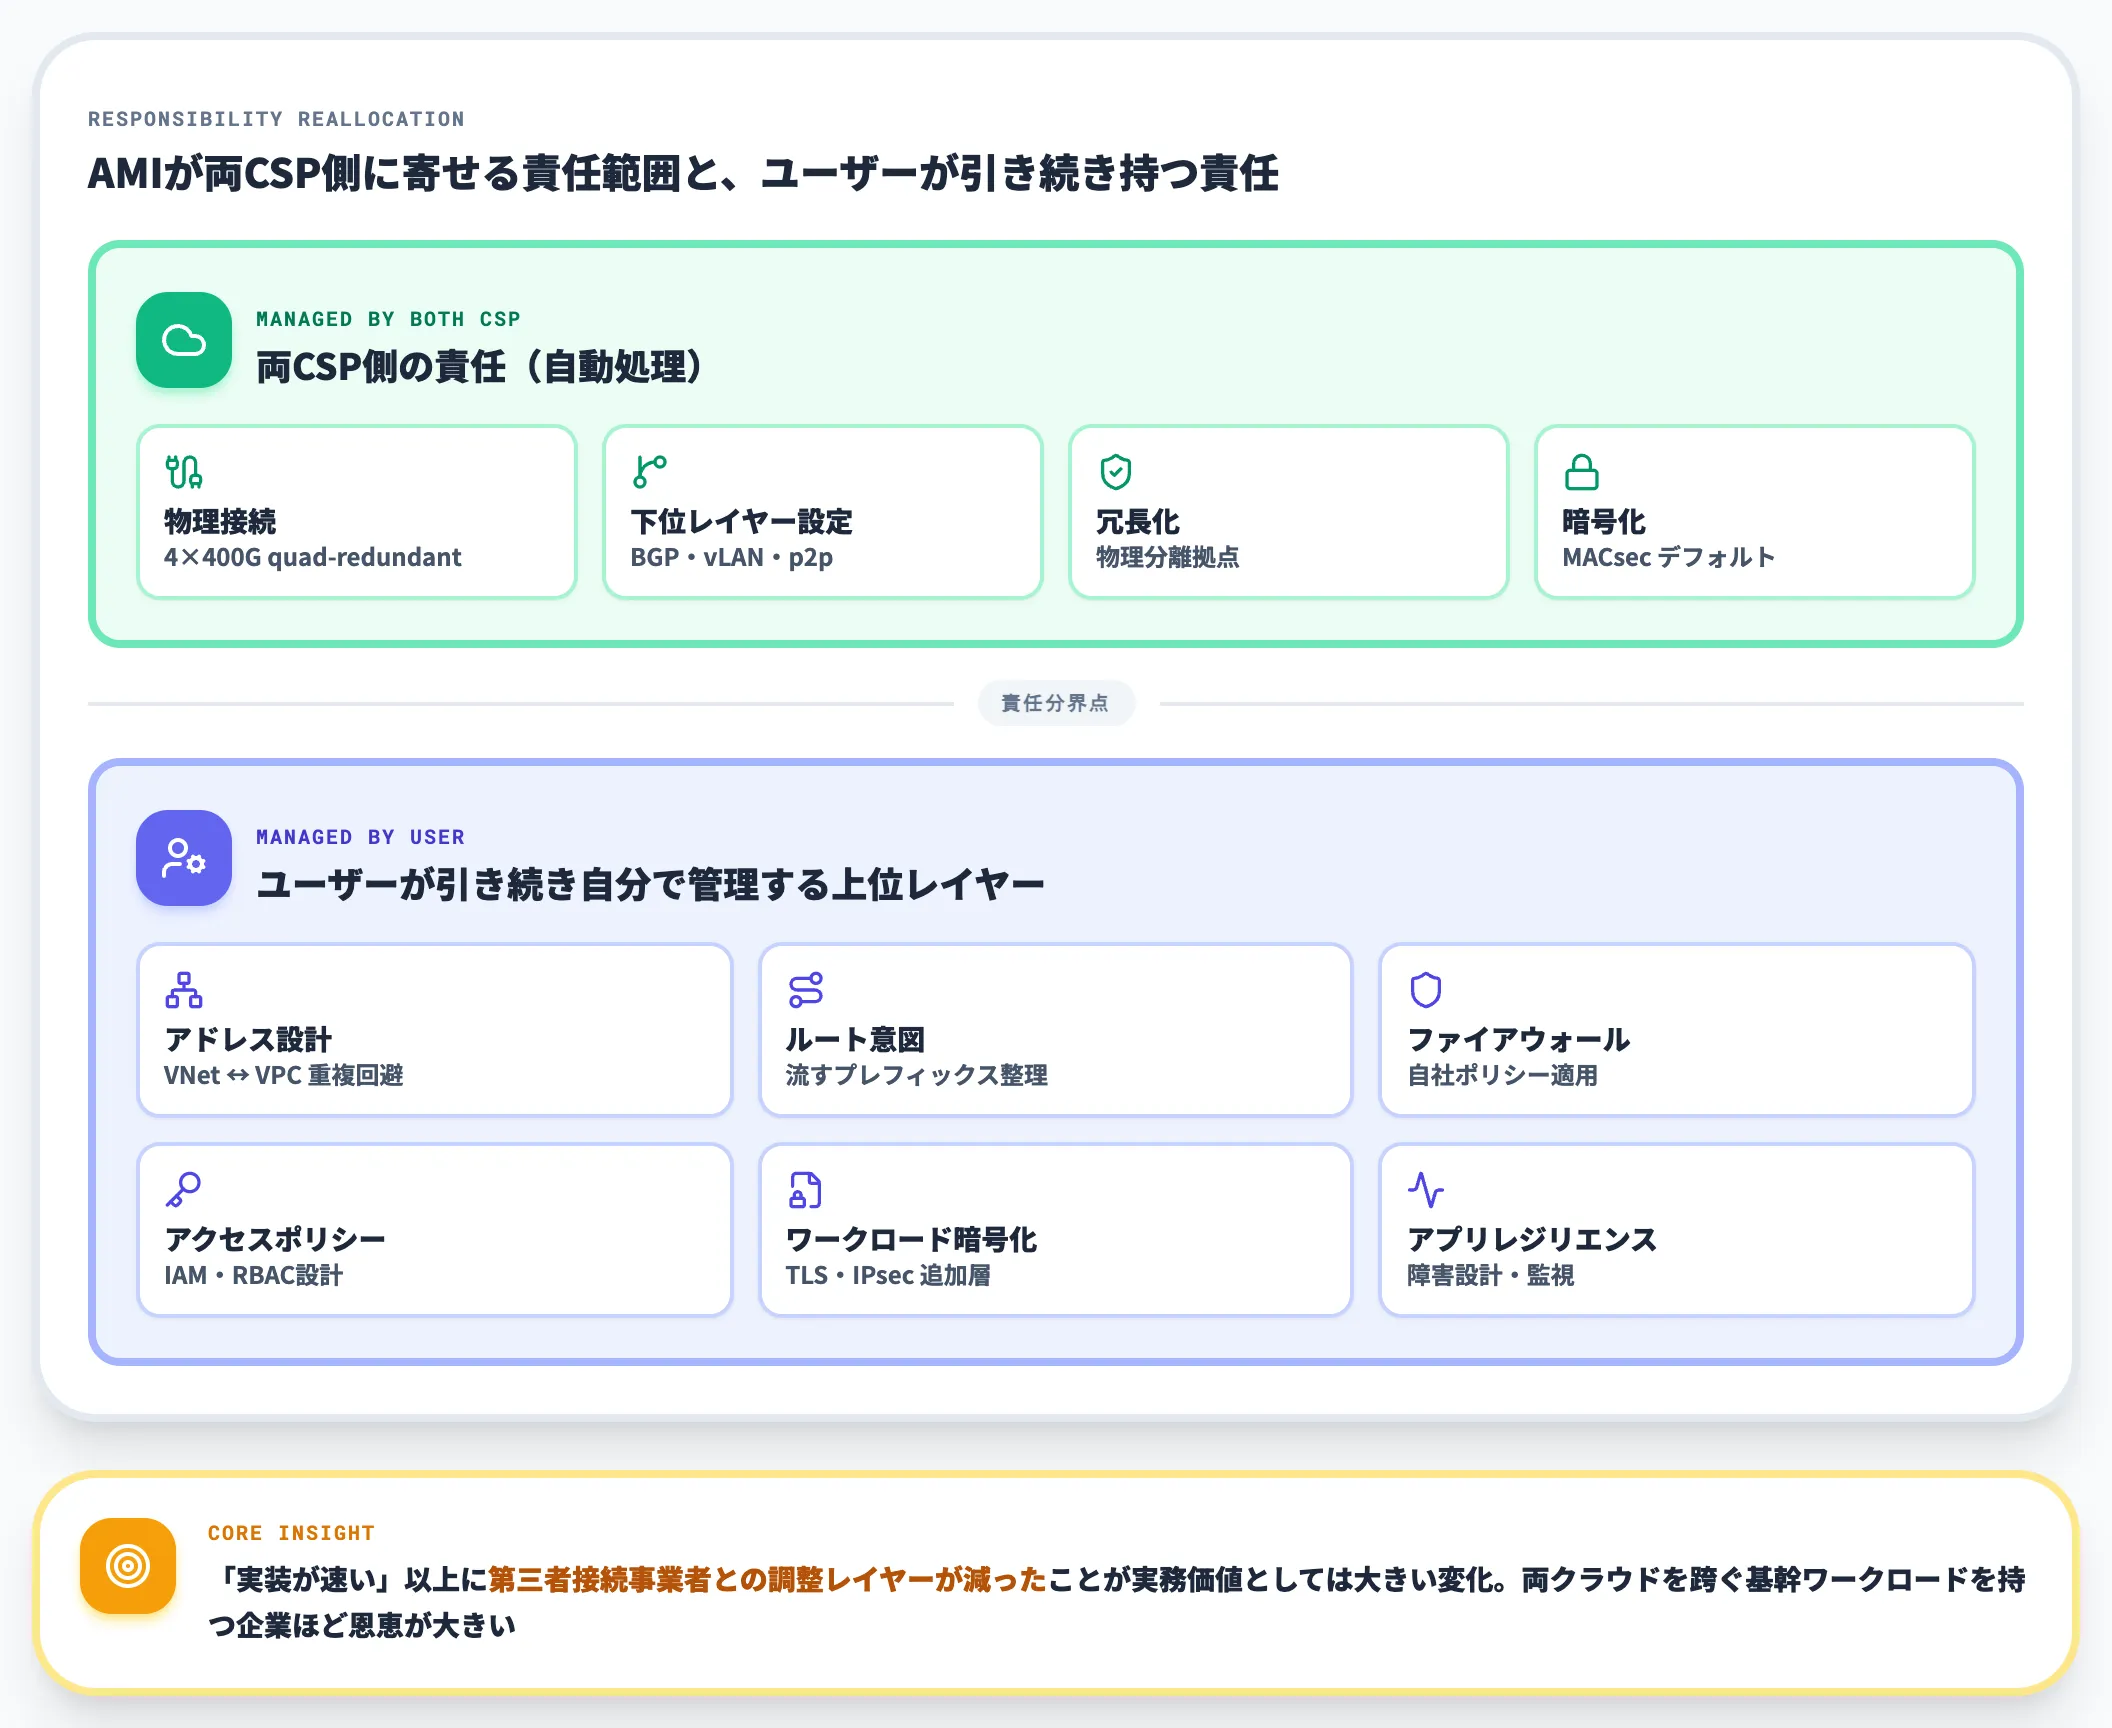This screenshot has height=1728, width=2112.
Task: Click the CORE INSIGHT label
Action: (x=291, y=1533)
